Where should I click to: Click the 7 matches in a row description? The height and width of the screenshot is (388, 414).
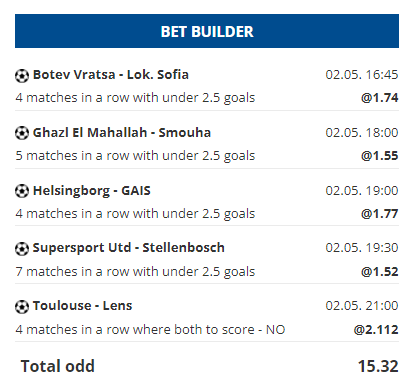tap(135, 272)
